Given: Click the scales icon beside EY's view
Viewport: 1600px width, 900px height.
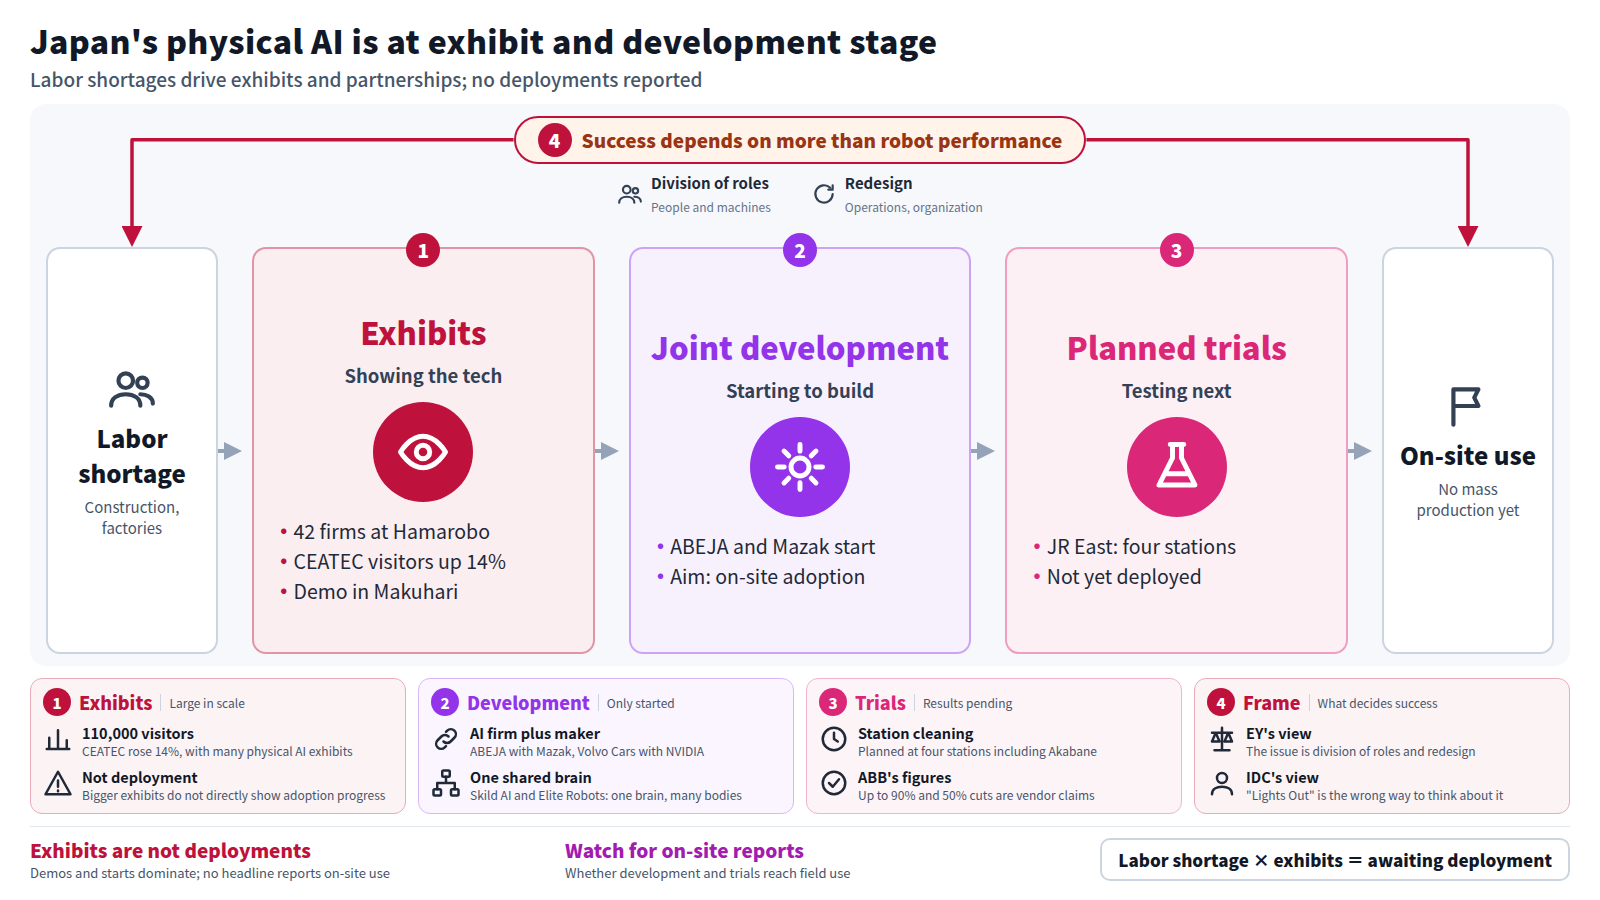Looking at the screenshot, I should coord(1222,740).
